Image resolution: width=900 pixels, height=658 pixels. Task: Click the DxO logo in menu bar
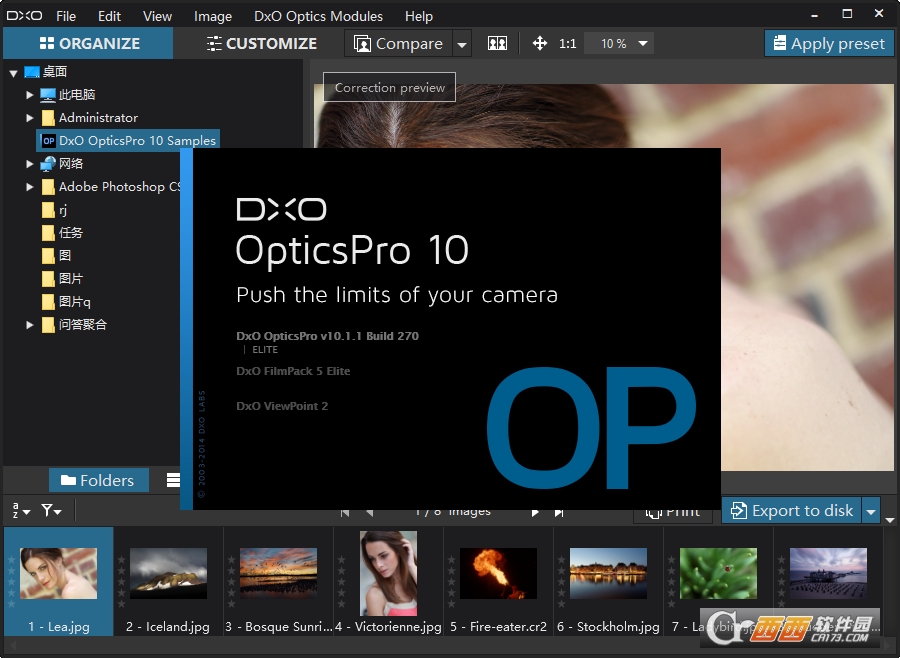pos(24,16)
